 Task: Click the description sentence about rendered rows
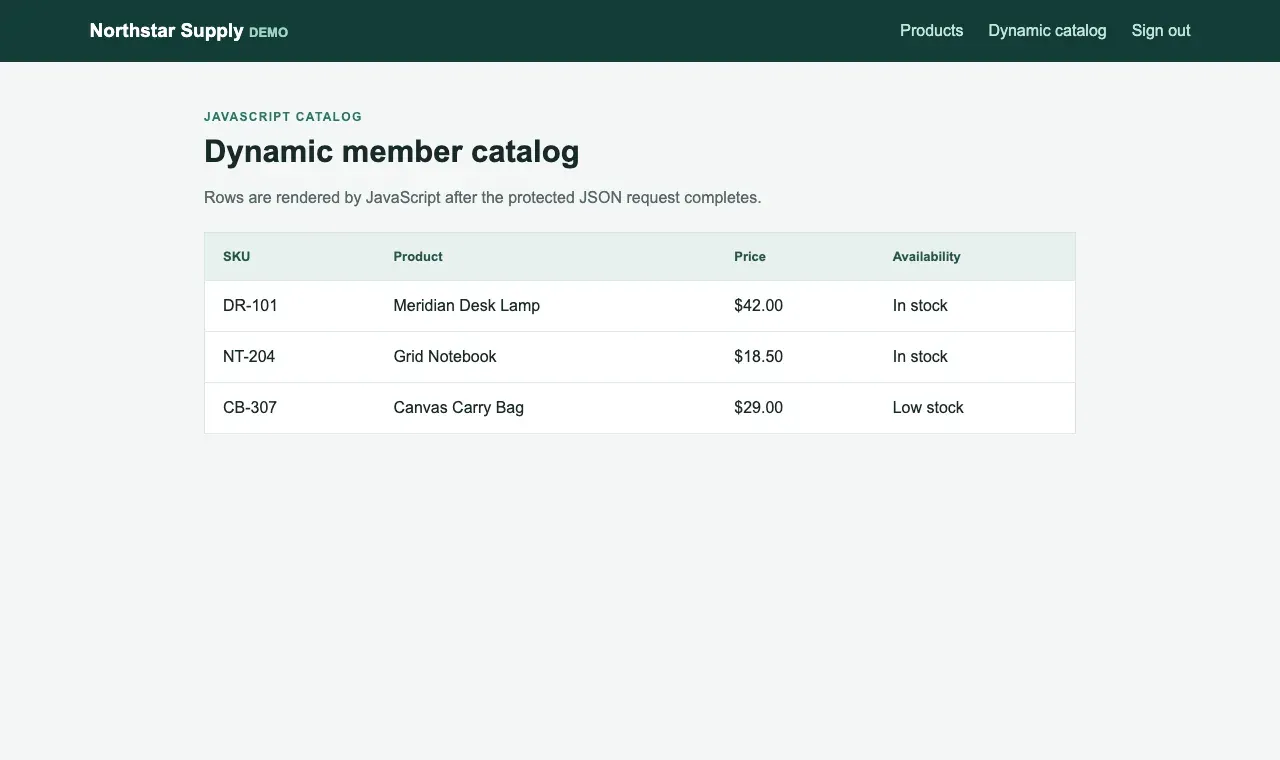[x=483, y=198]
